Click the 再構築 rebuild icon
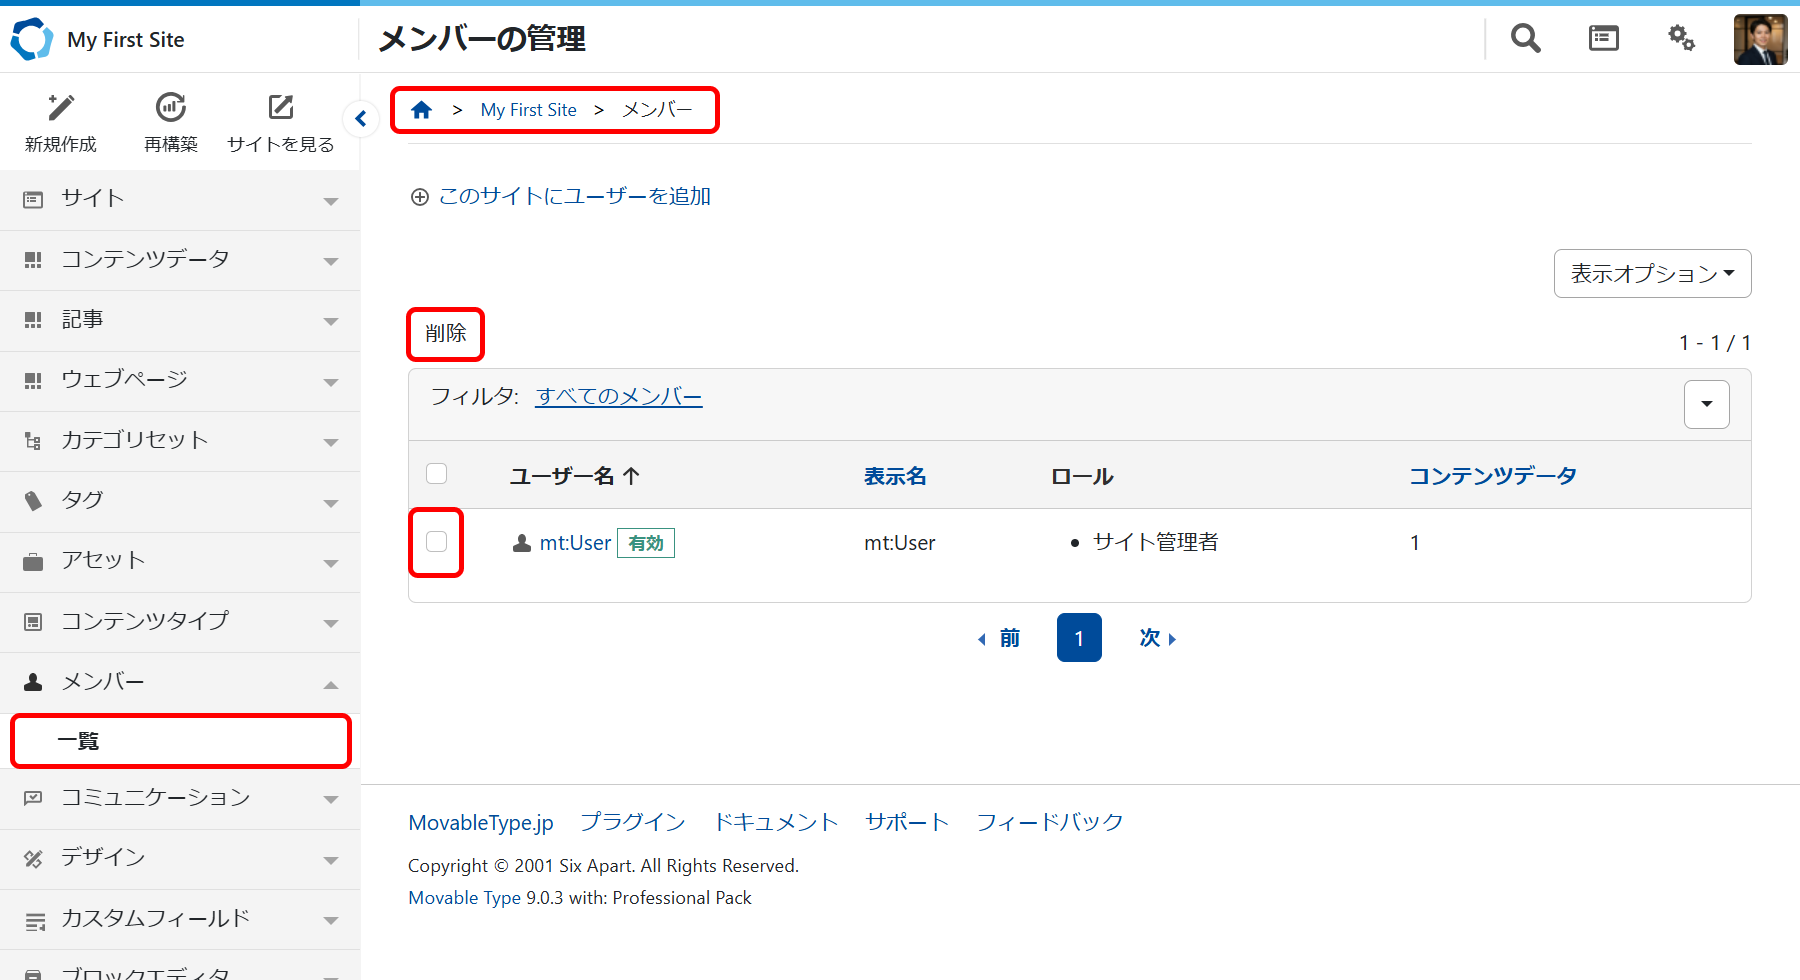Screen dimensions: 1800x980 point(171,107)
